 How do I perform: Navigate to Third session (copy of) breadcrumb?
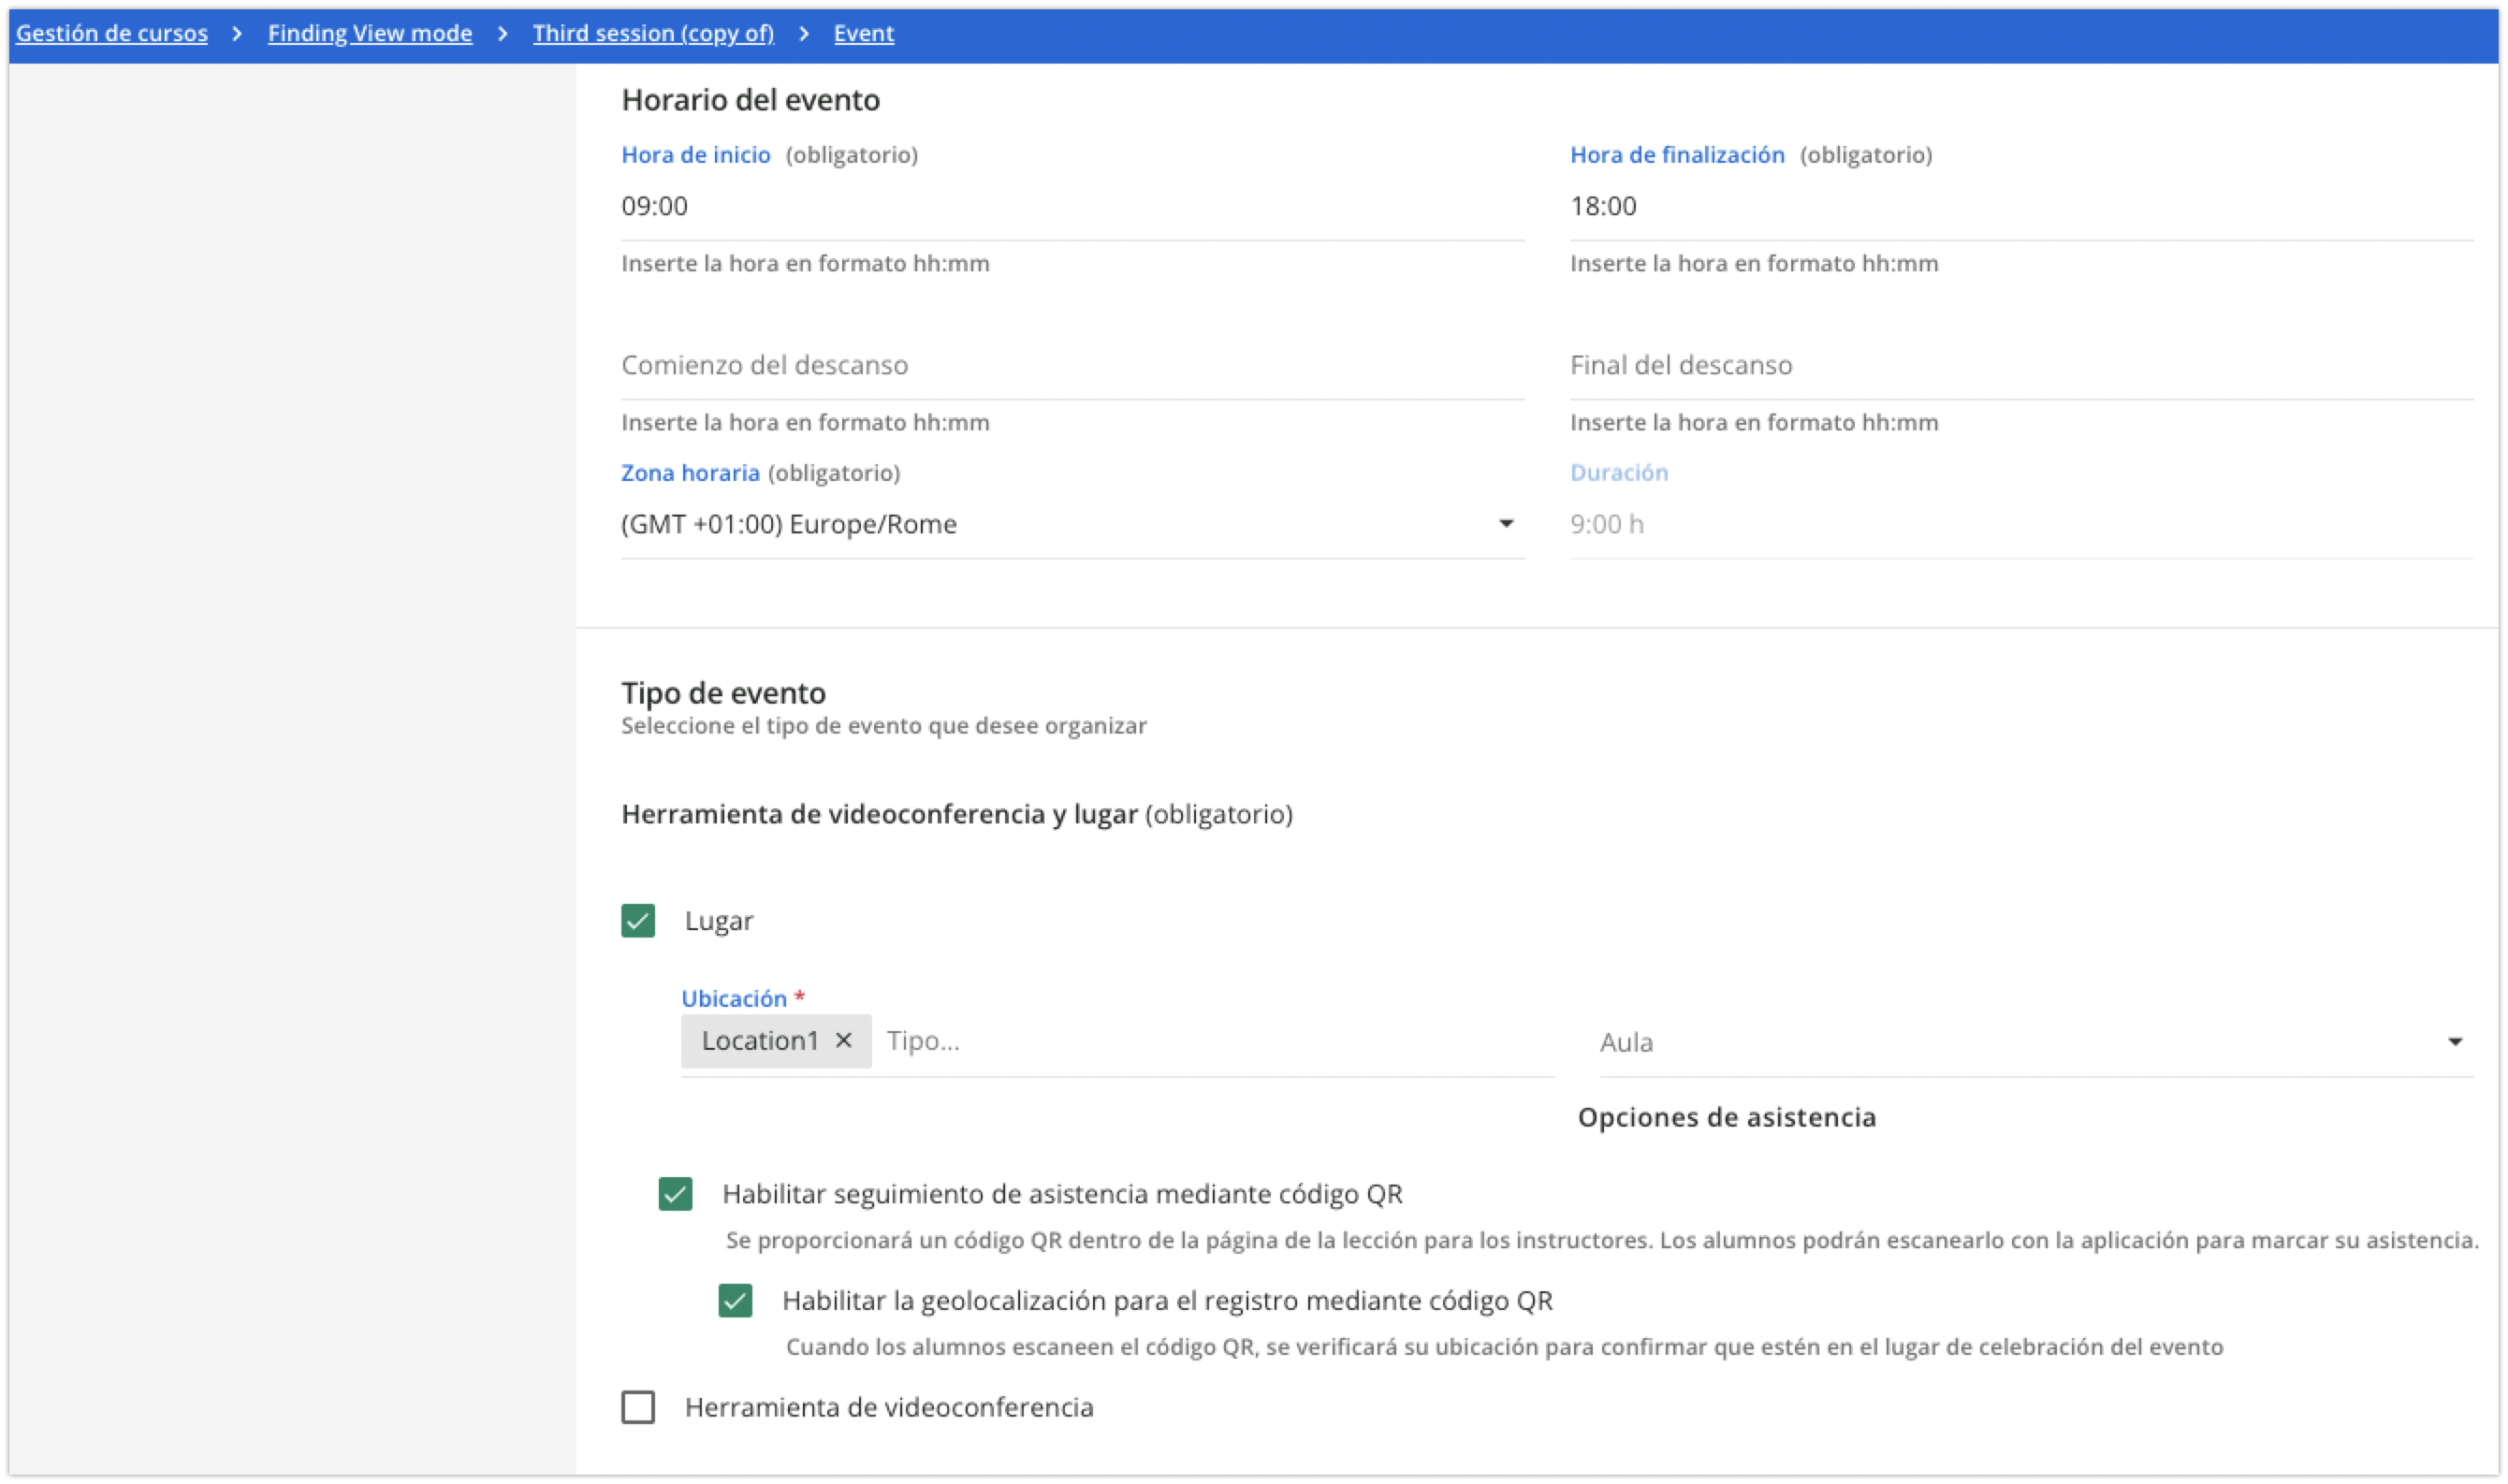(x=653, y=33)
